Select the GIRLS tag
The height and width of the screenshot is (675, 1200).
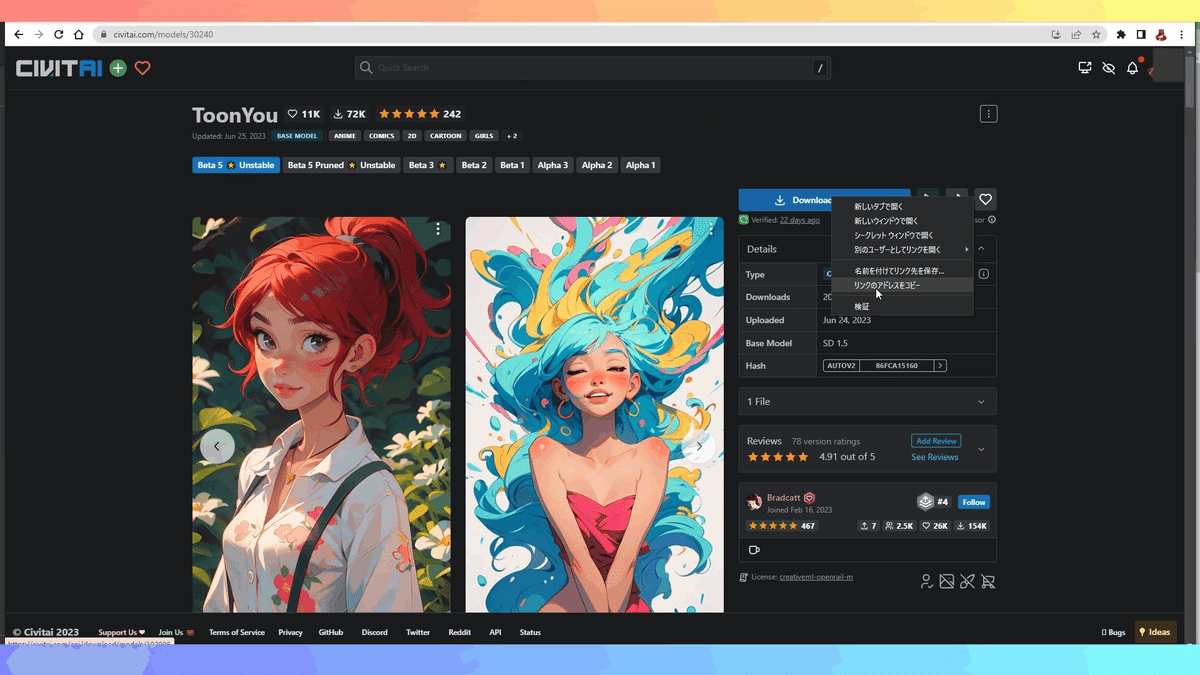point(484,136)
